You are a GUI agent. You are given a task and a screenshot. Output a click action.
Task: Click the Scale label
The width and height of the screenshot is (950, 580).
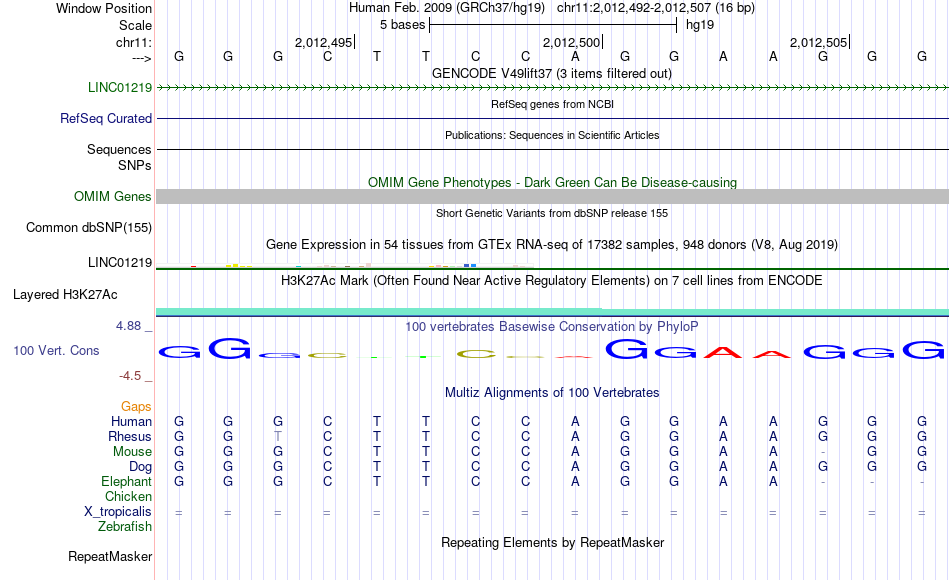[136, 25]
